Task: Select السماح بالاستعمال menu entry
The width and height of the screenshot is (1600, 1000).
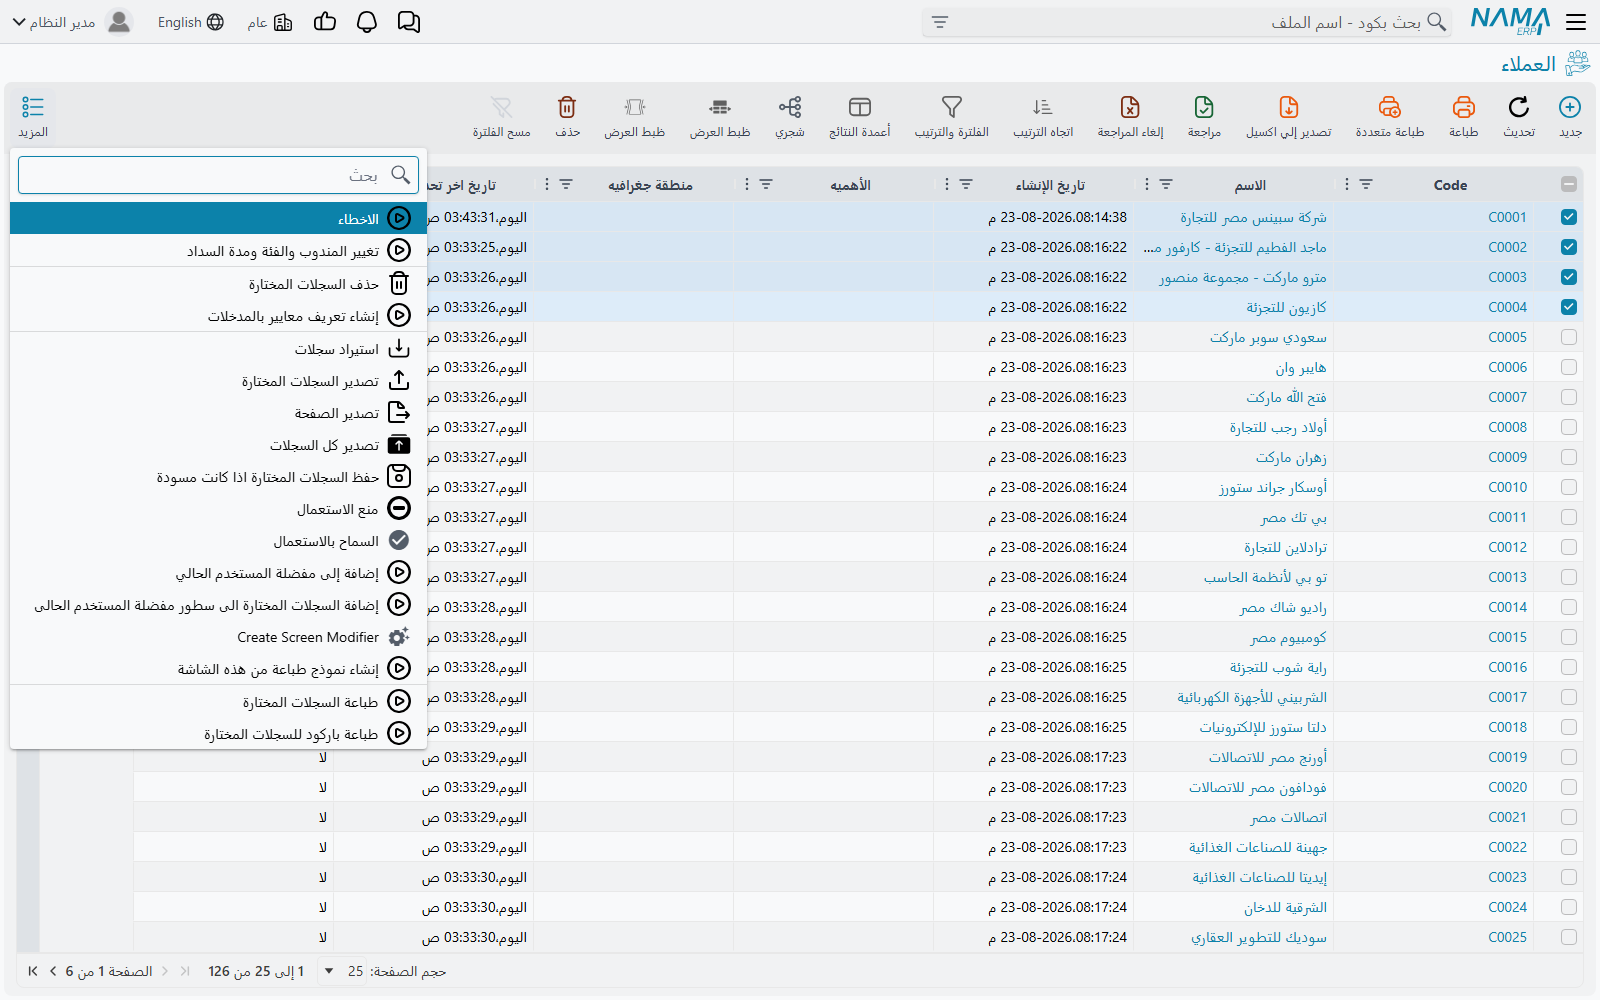Action: point(219,541)
